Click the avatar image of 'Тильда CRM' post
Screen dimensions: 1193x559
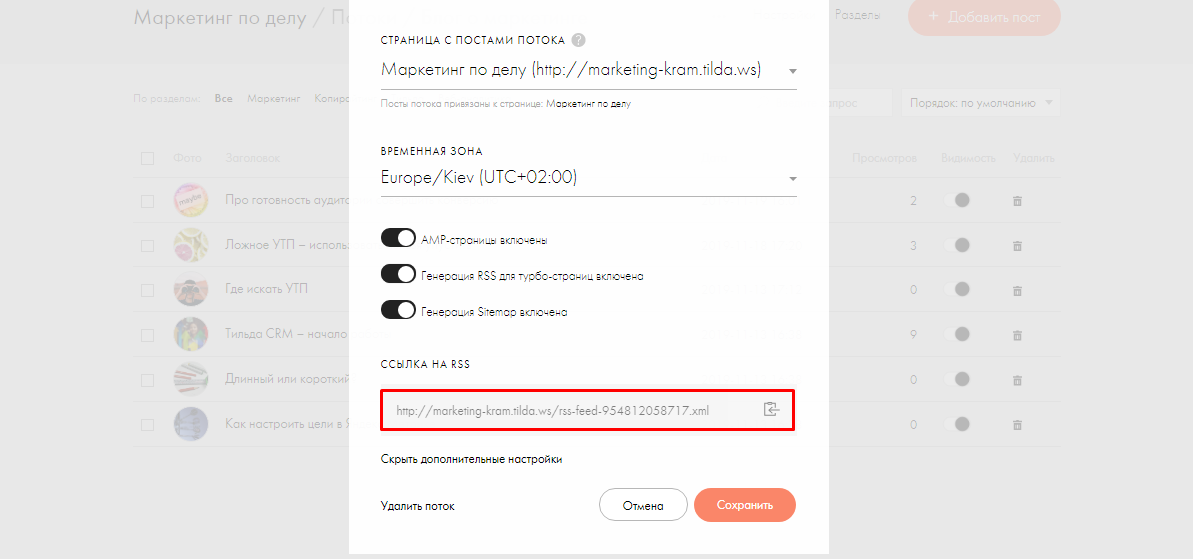pos(190,335)
